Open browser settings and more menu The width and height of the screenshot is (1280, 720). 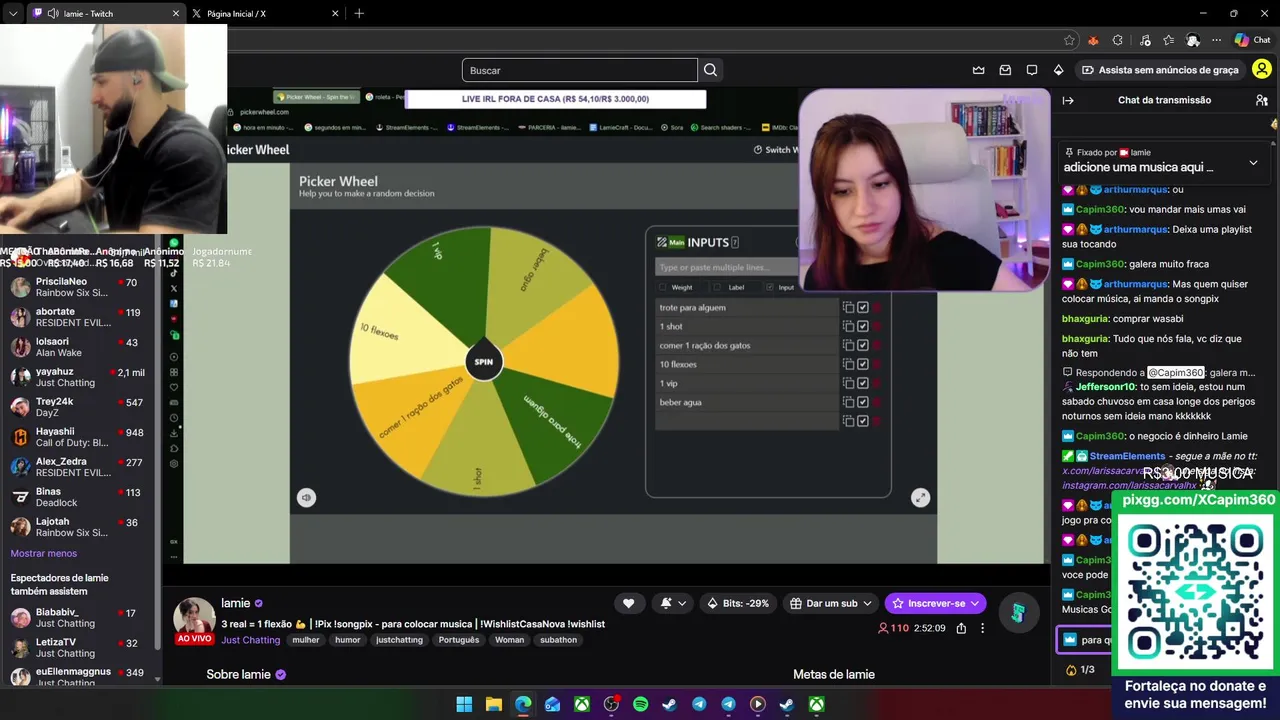[x=1216, y=40]
